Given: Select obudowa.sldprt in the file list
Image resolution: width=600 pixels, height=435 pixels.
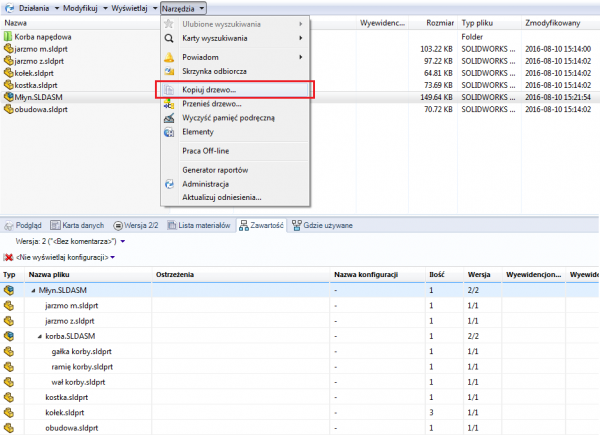Looking at the screenshot, I should [x=41, y=109].
